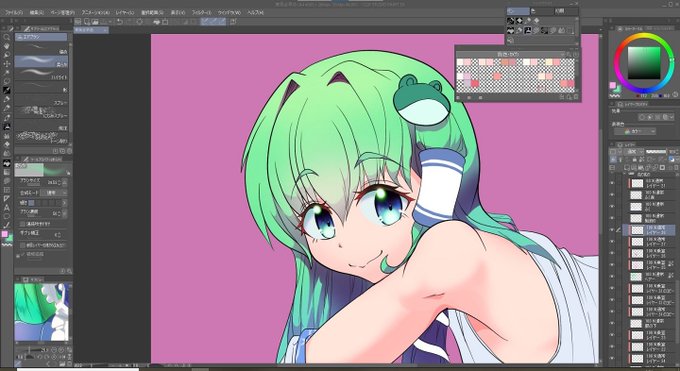
Task: Select the Airbrush tool in the toolbox
Action: [x=7, y=127]
